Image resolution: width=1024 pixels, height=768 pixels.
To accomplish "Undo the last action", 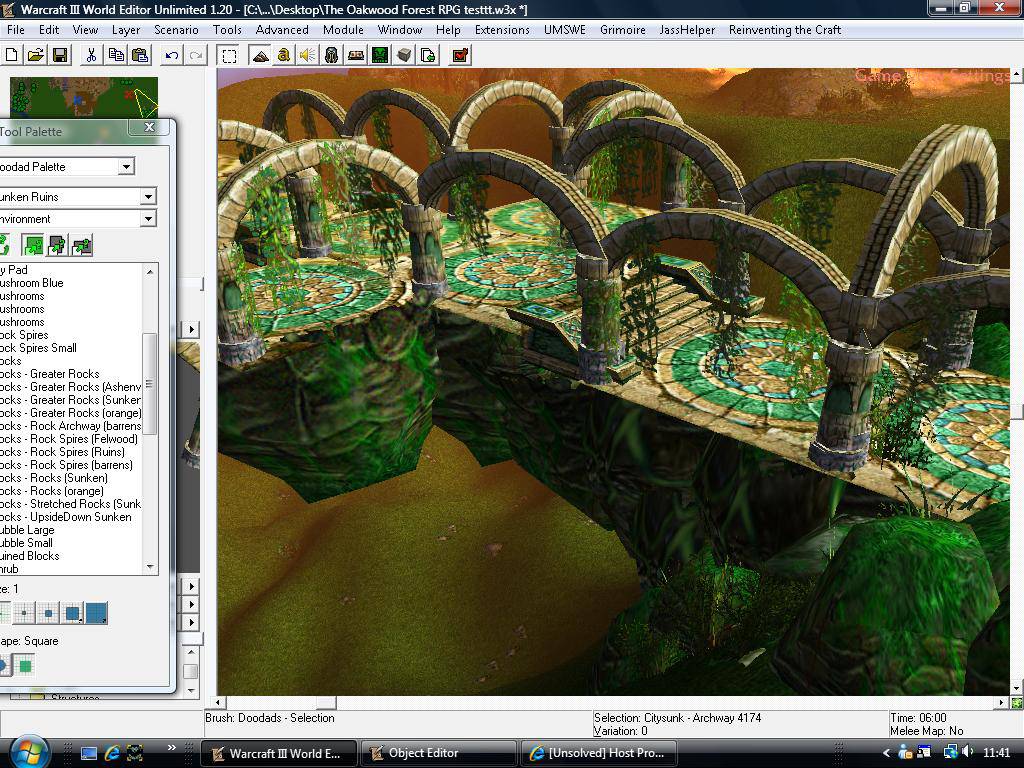I will click(x=171, y=56).
